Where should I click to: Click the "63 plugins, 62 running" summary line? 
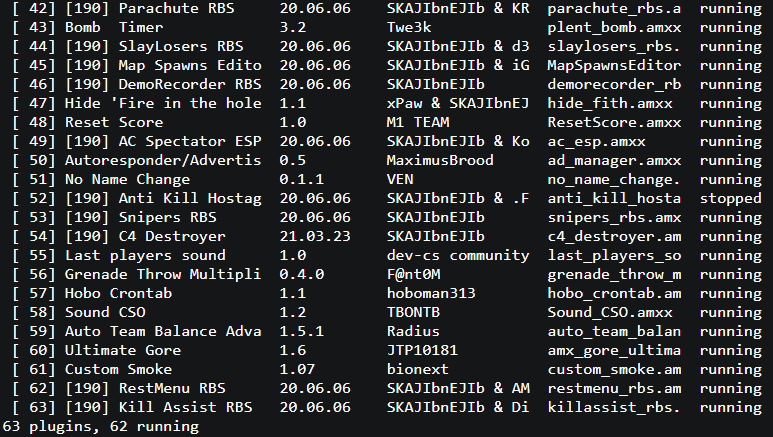(x=100, y=426)
